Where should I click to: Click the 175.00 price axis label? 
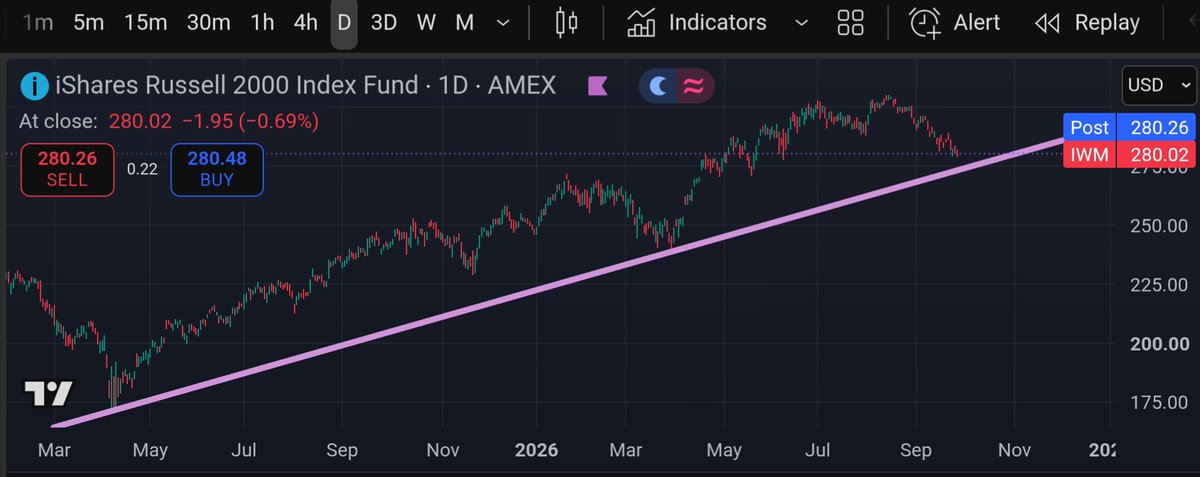1158,402
